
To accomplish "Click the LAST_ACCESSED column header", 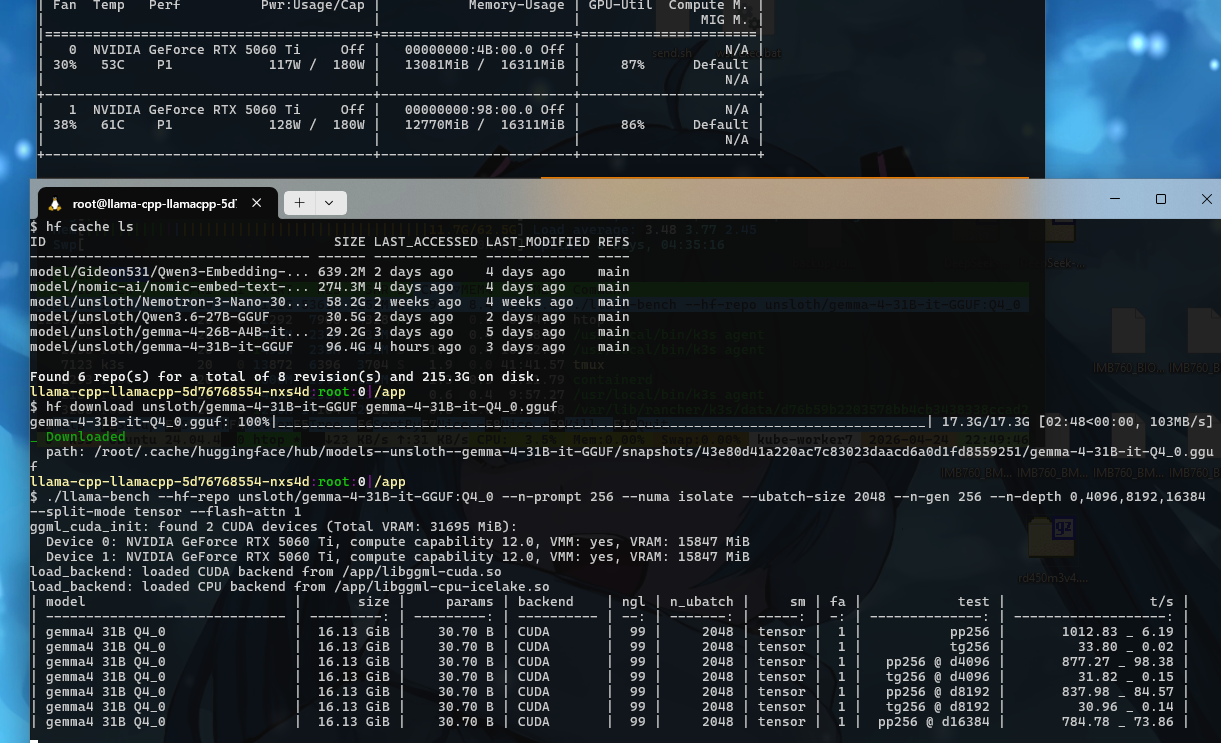I will (426, 242).
